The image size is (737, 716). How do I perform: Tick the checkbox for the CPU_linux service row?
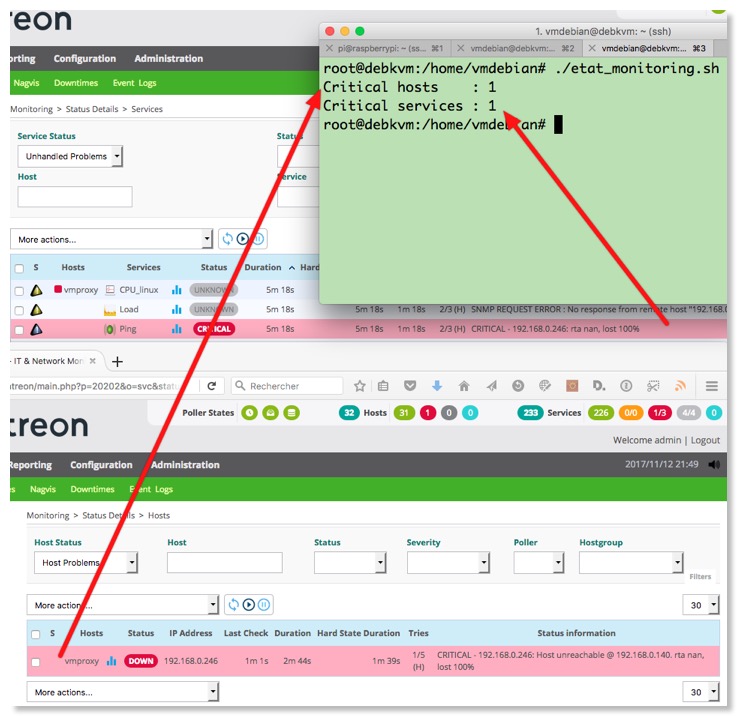coord(19,290)
